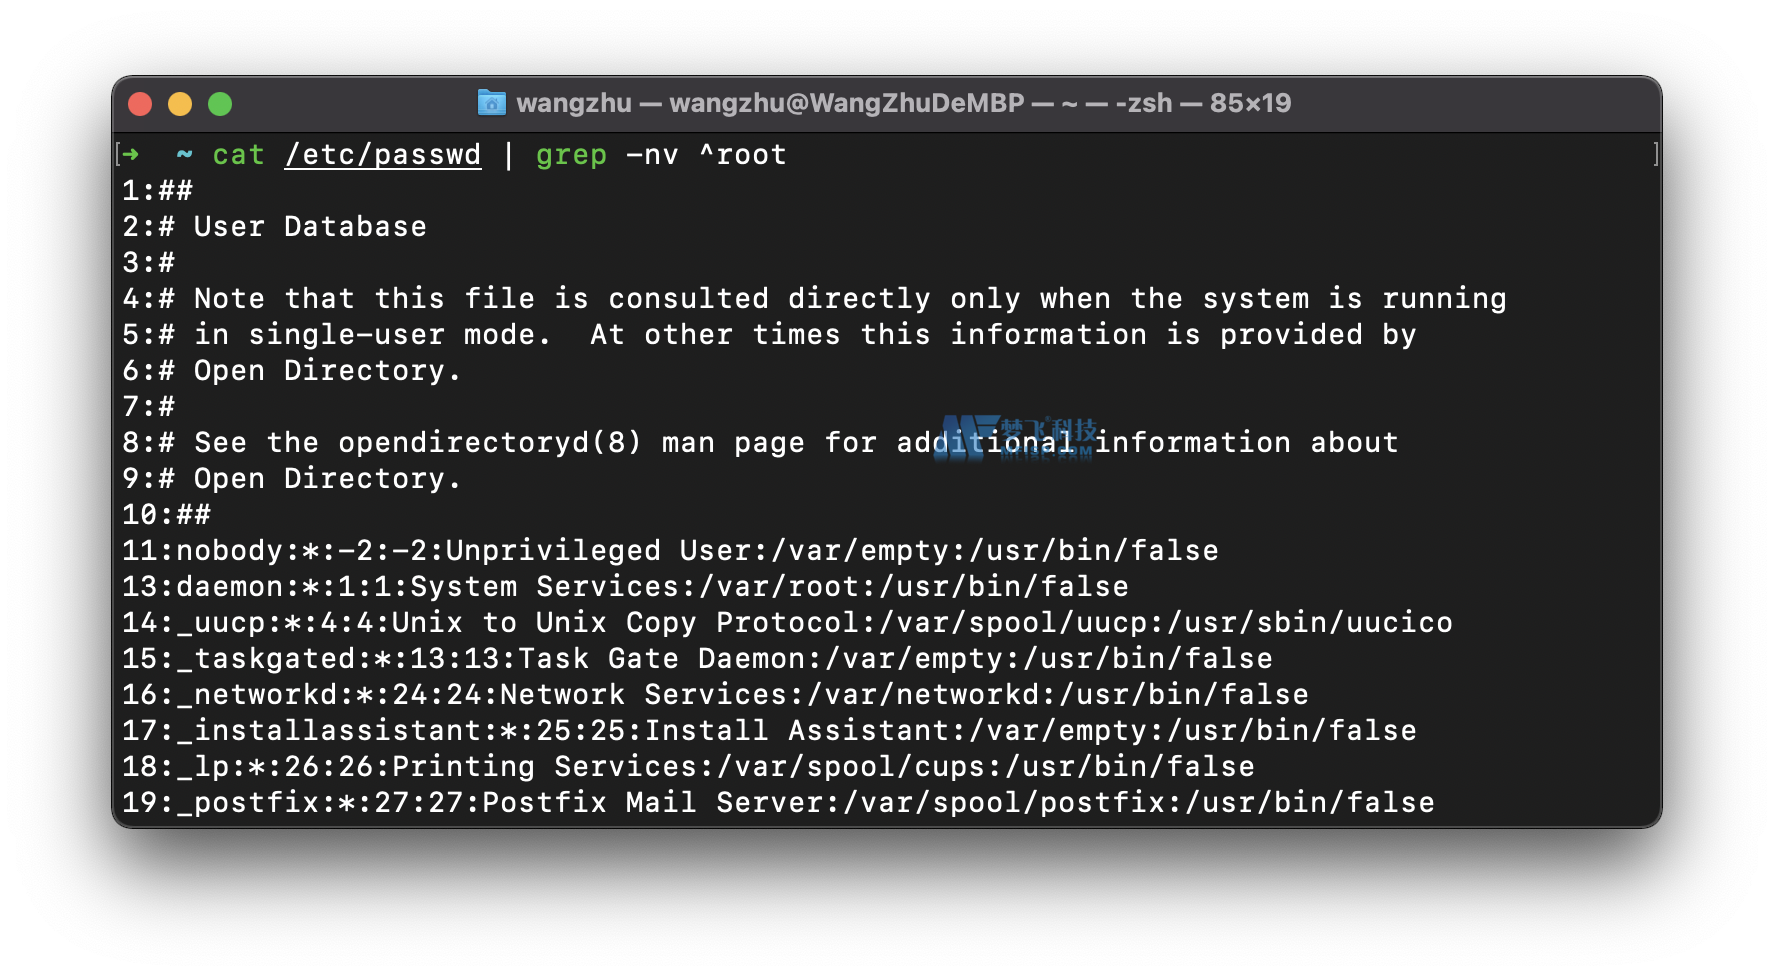This screenshot has height=976, width=1774.
Task: Click the -nv flag in the command
Action: pyautogui.click(x=652, y=155)
